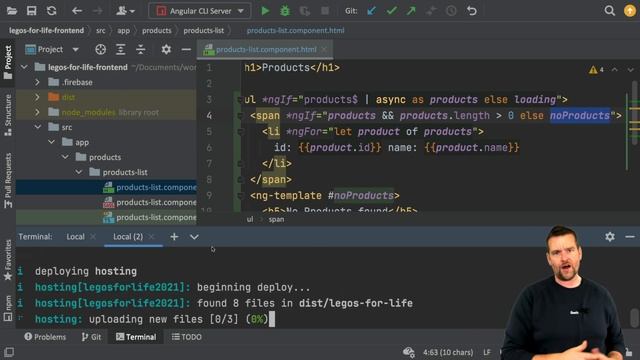Expand the .firebase folder
This screenshot has height=360, width=640.
(x=37, y=82)
